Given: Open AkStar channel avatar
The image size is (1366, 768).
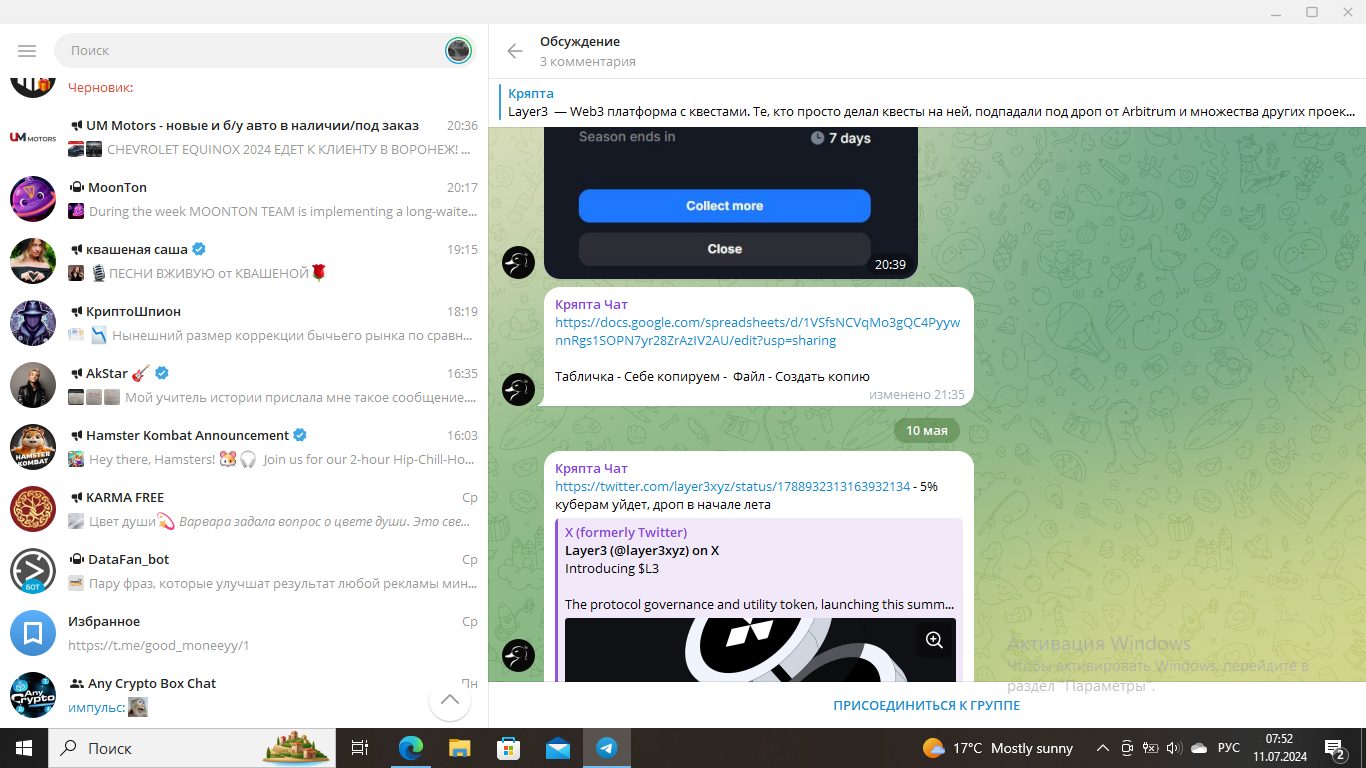Looking at the screenshot, I should click(x=33, y=385).
